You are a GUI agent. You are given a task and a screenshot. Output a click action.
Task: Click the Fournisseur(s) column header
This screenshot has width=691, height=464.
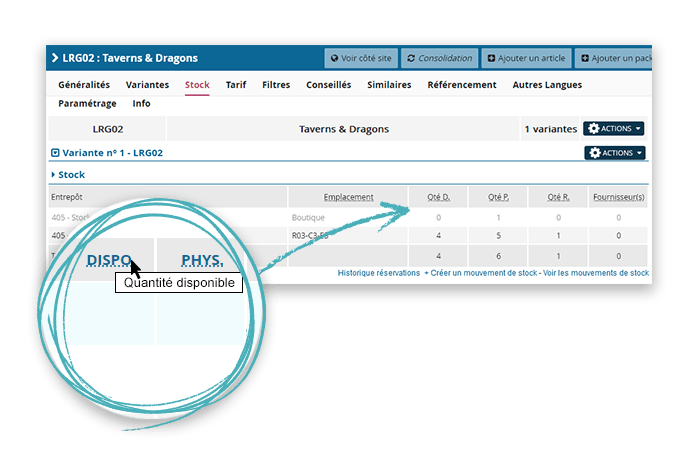tap(619, 197)
